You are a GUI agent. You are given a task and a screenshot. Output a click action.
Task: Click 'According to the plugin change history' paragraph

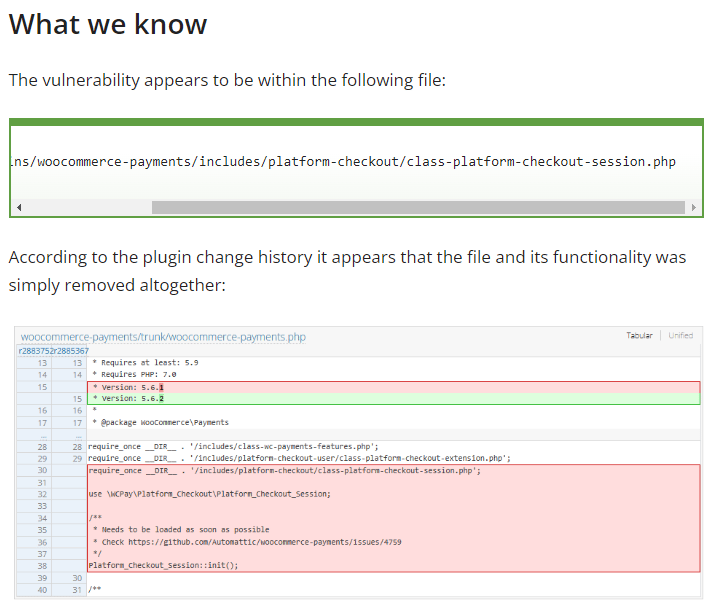347,271
